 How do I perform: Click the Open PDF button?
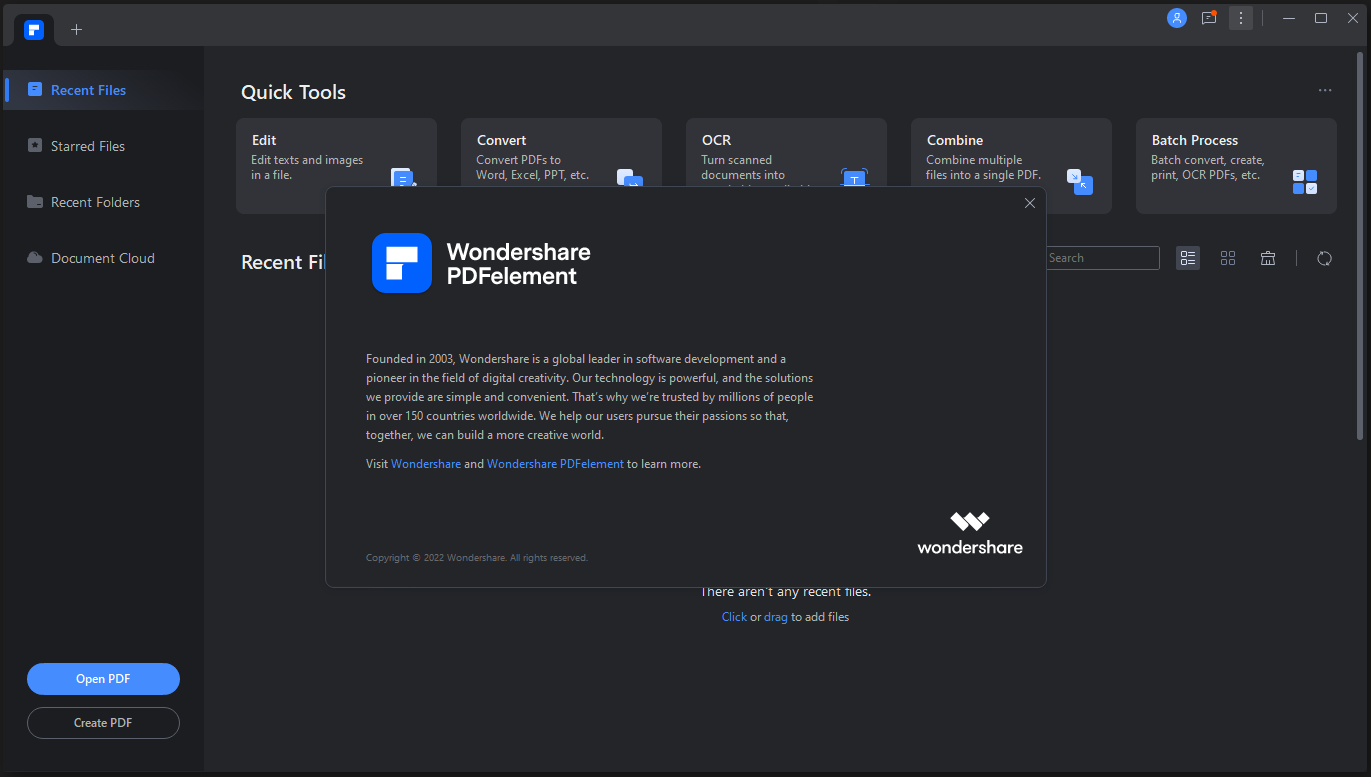tap(103, 679)
